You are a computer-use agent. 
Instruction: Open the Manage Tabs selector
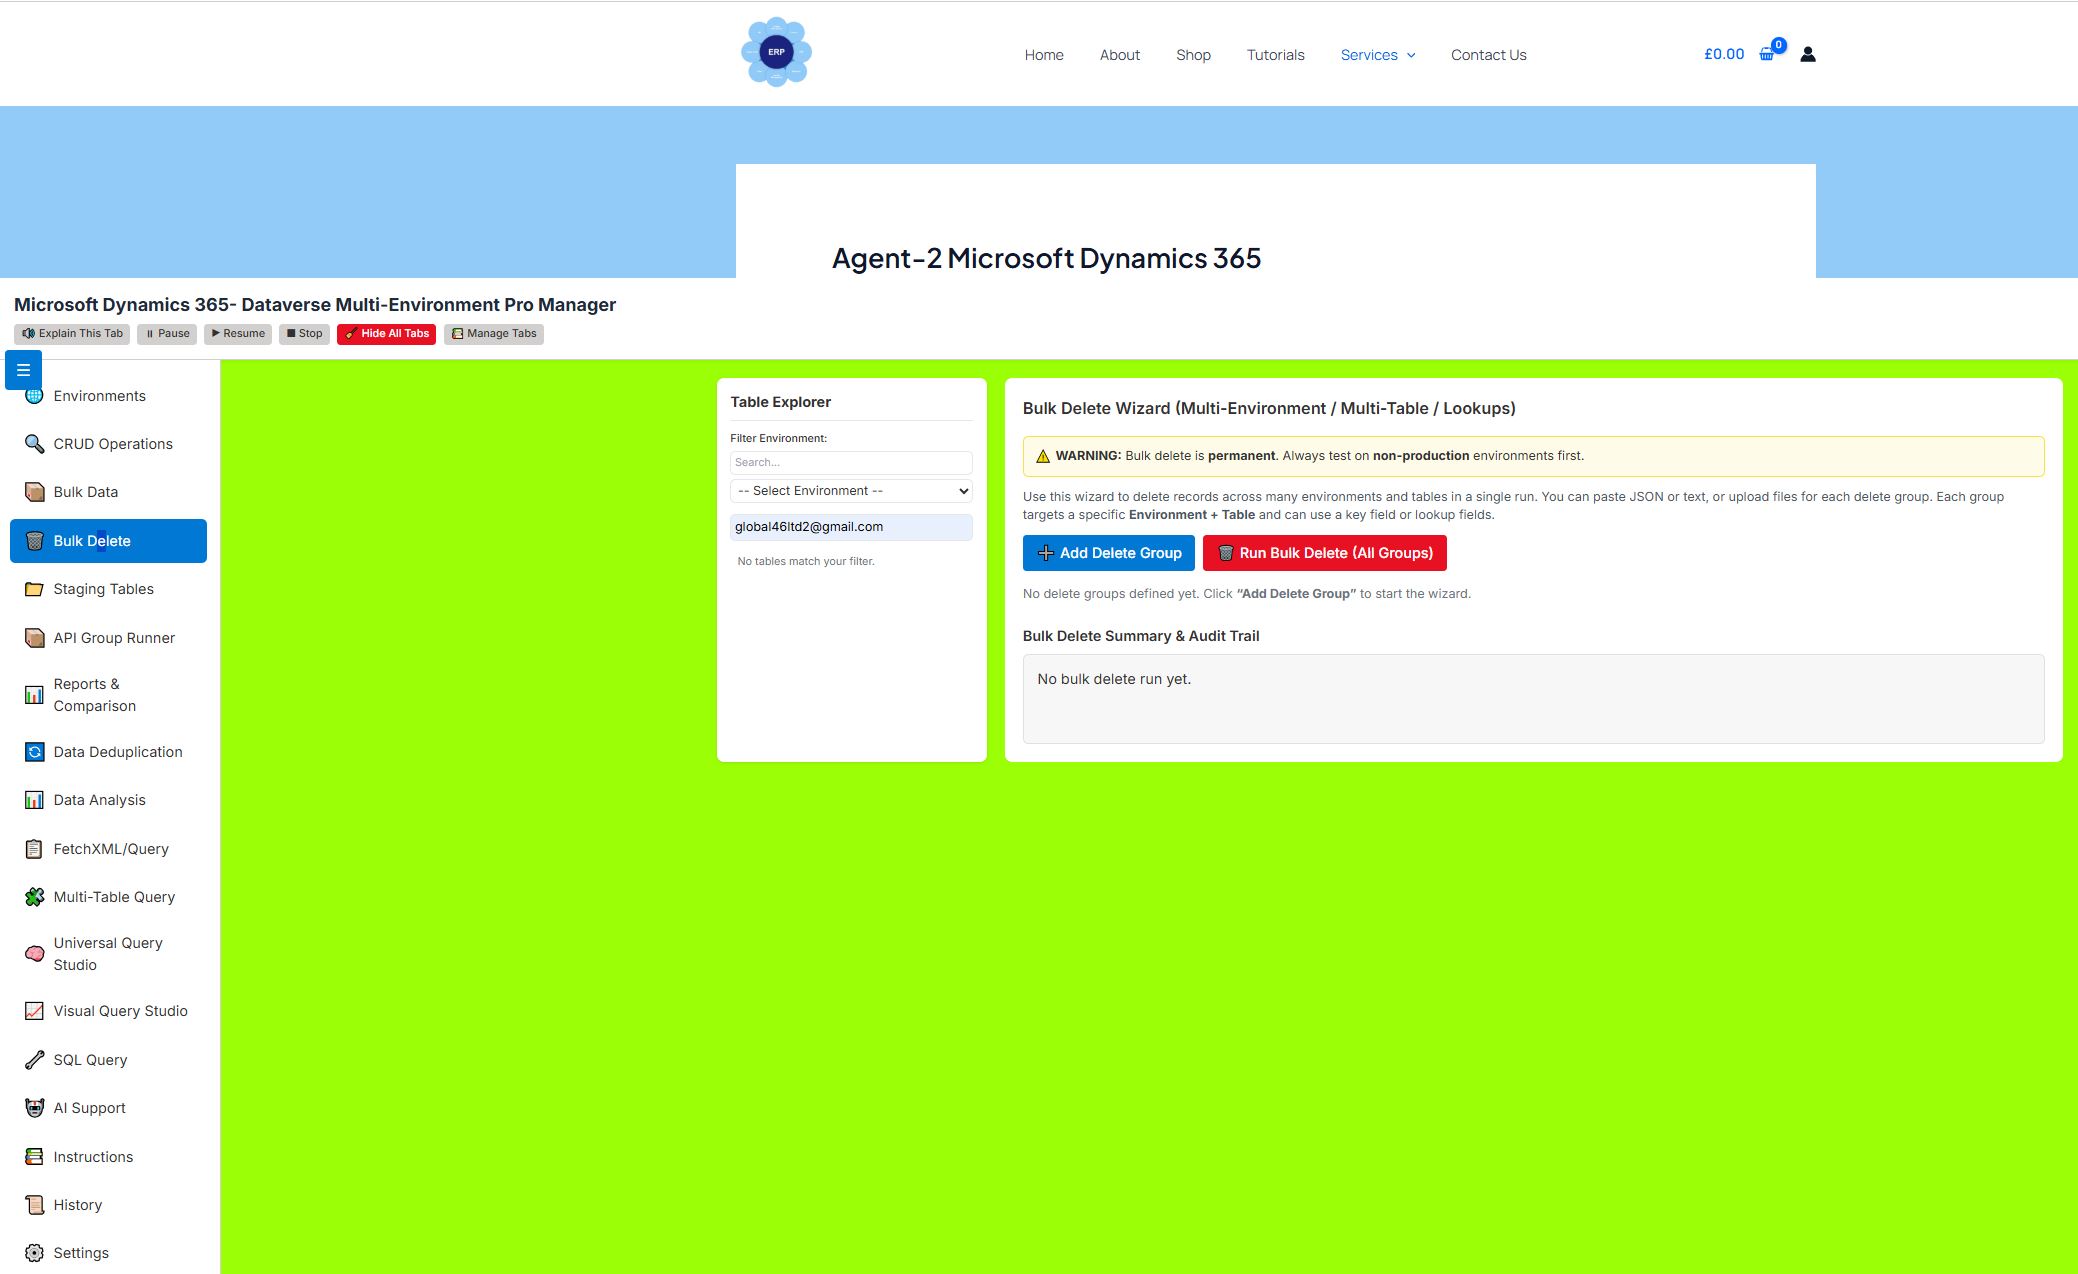(493, 333)
